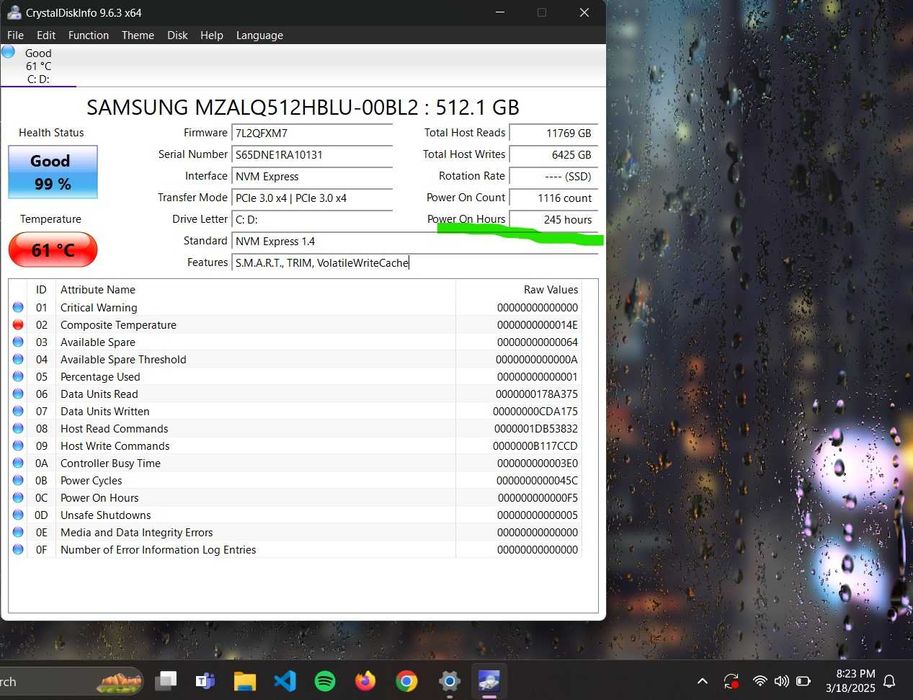Click the status icon of Available Spare row 03
Image resolution: width=913 pixels, height=700 pixels.
18,342
